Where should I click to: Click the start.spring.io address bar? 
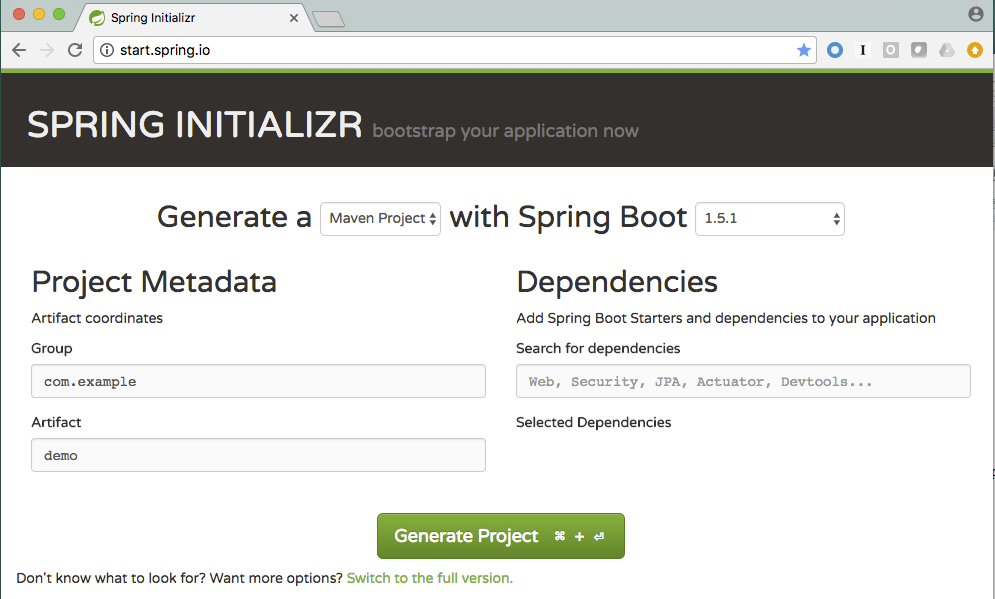coord(454,50)
